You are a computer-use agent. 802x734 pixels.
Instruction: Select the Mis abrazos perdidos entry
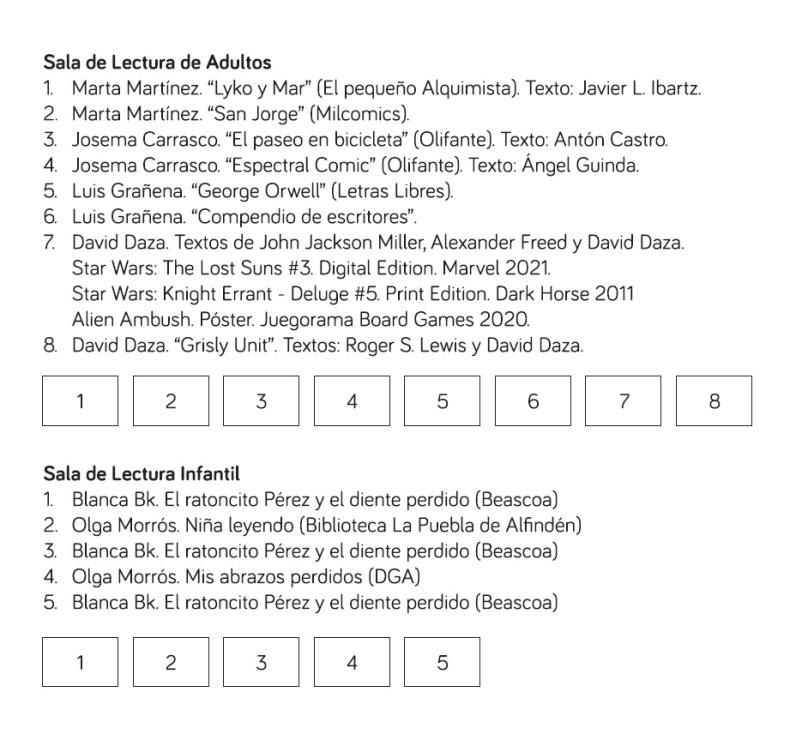232,576
